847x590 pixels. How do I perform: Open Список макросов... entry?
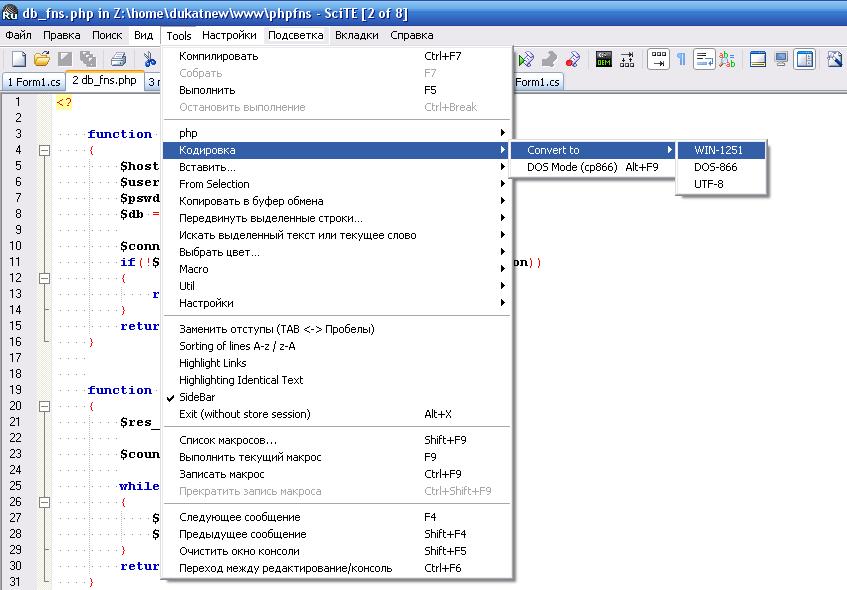[x=338, y=440]
